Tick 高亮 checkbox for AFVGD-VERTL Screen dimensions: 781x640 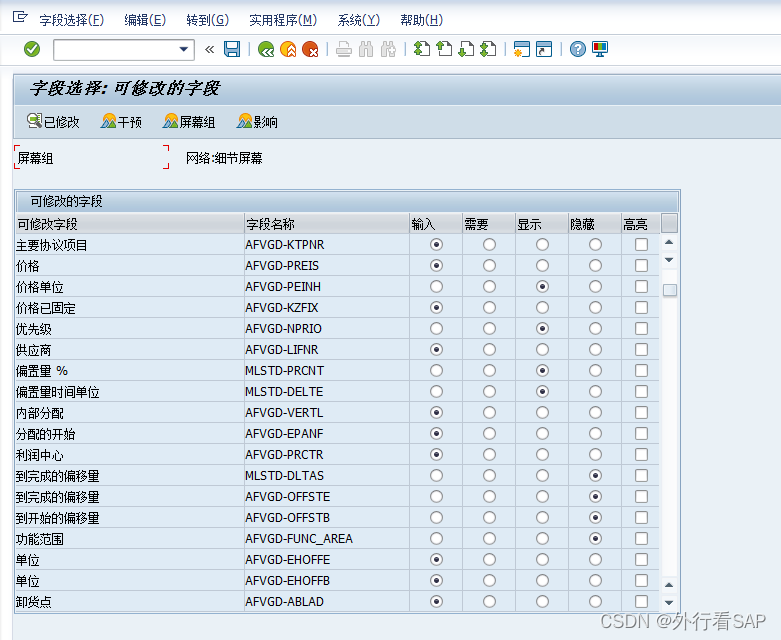click(x=642, y=412)
